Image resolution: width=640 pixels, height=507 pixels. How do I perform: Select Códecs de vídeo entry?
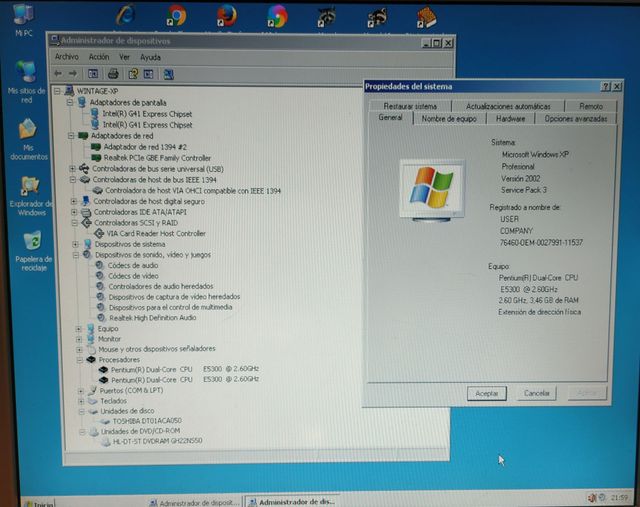tap(133, 276)
